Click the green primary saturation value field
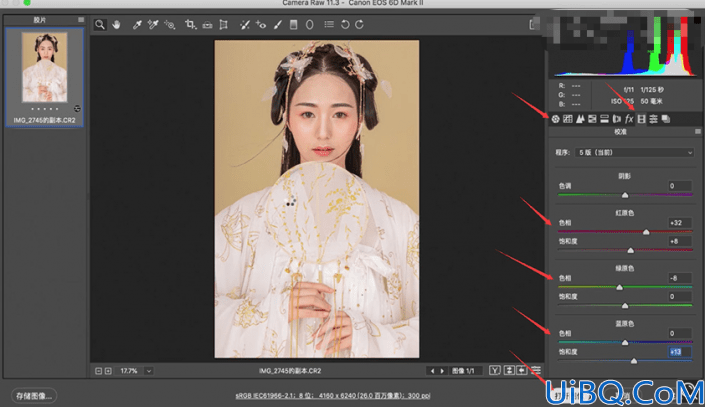705x407 pixels. click(680, 296)
